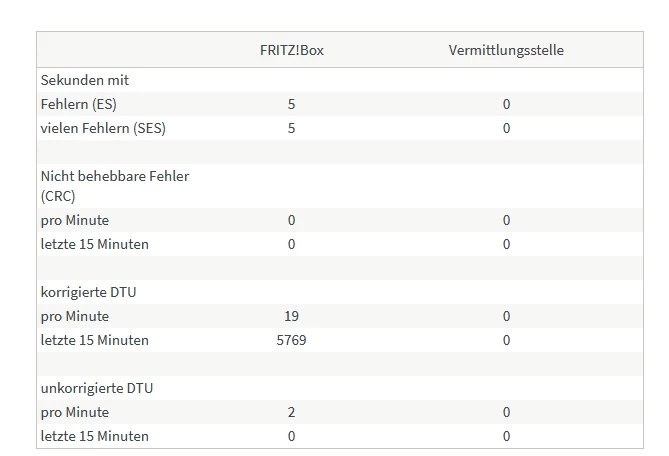Viewport: 669px width, 456px height.
Task: Click "pro Minute" label under CRC section
Action: (75, 220)
